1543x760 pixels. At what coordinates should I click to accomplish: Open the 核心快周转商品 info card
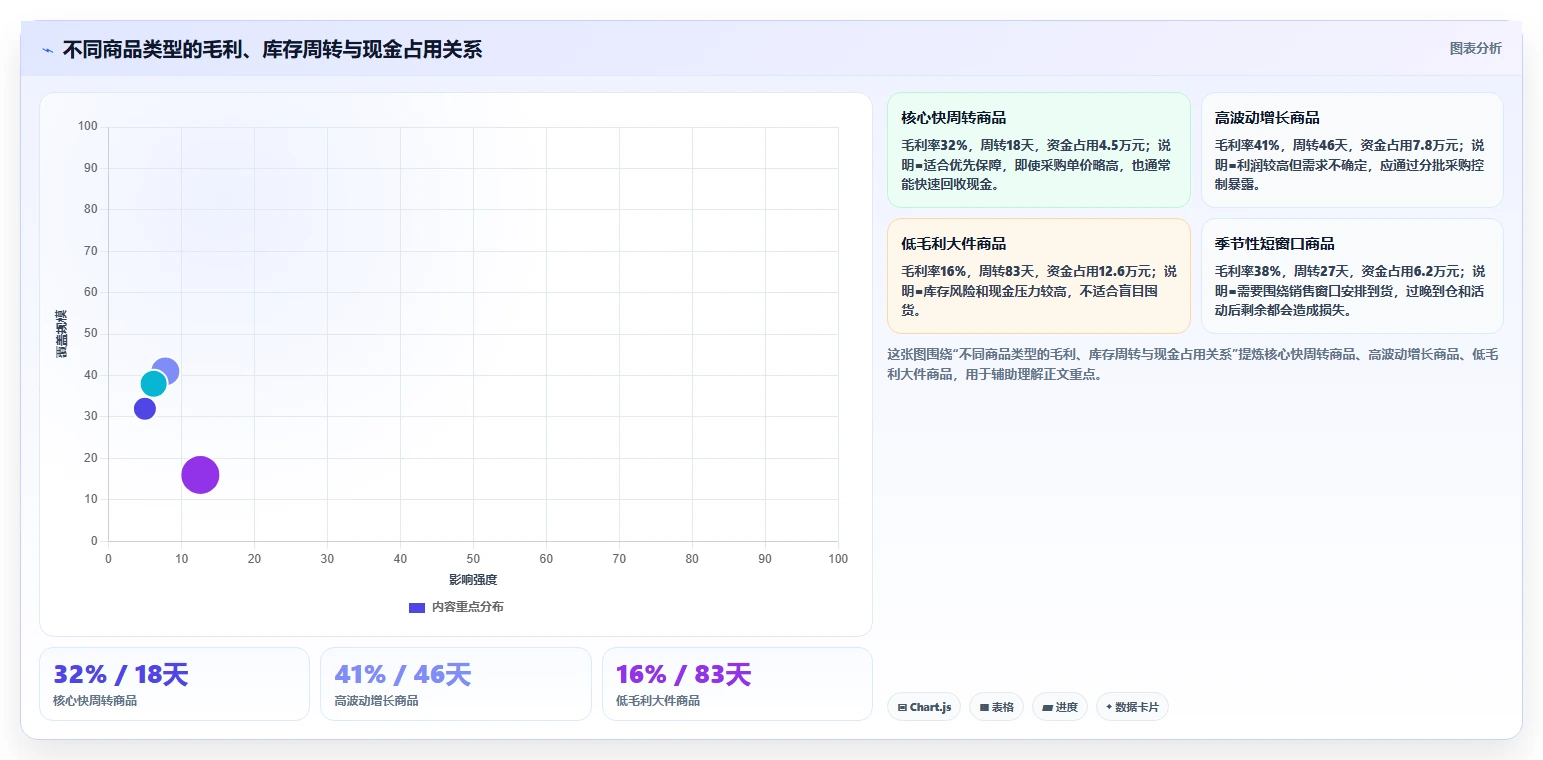(x=1038, y=150)
